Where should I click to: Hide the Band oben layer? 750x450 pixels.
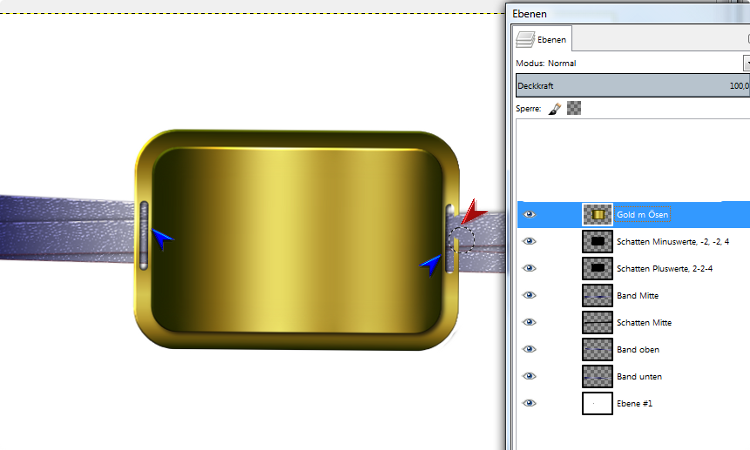click(x=529, y=349)
